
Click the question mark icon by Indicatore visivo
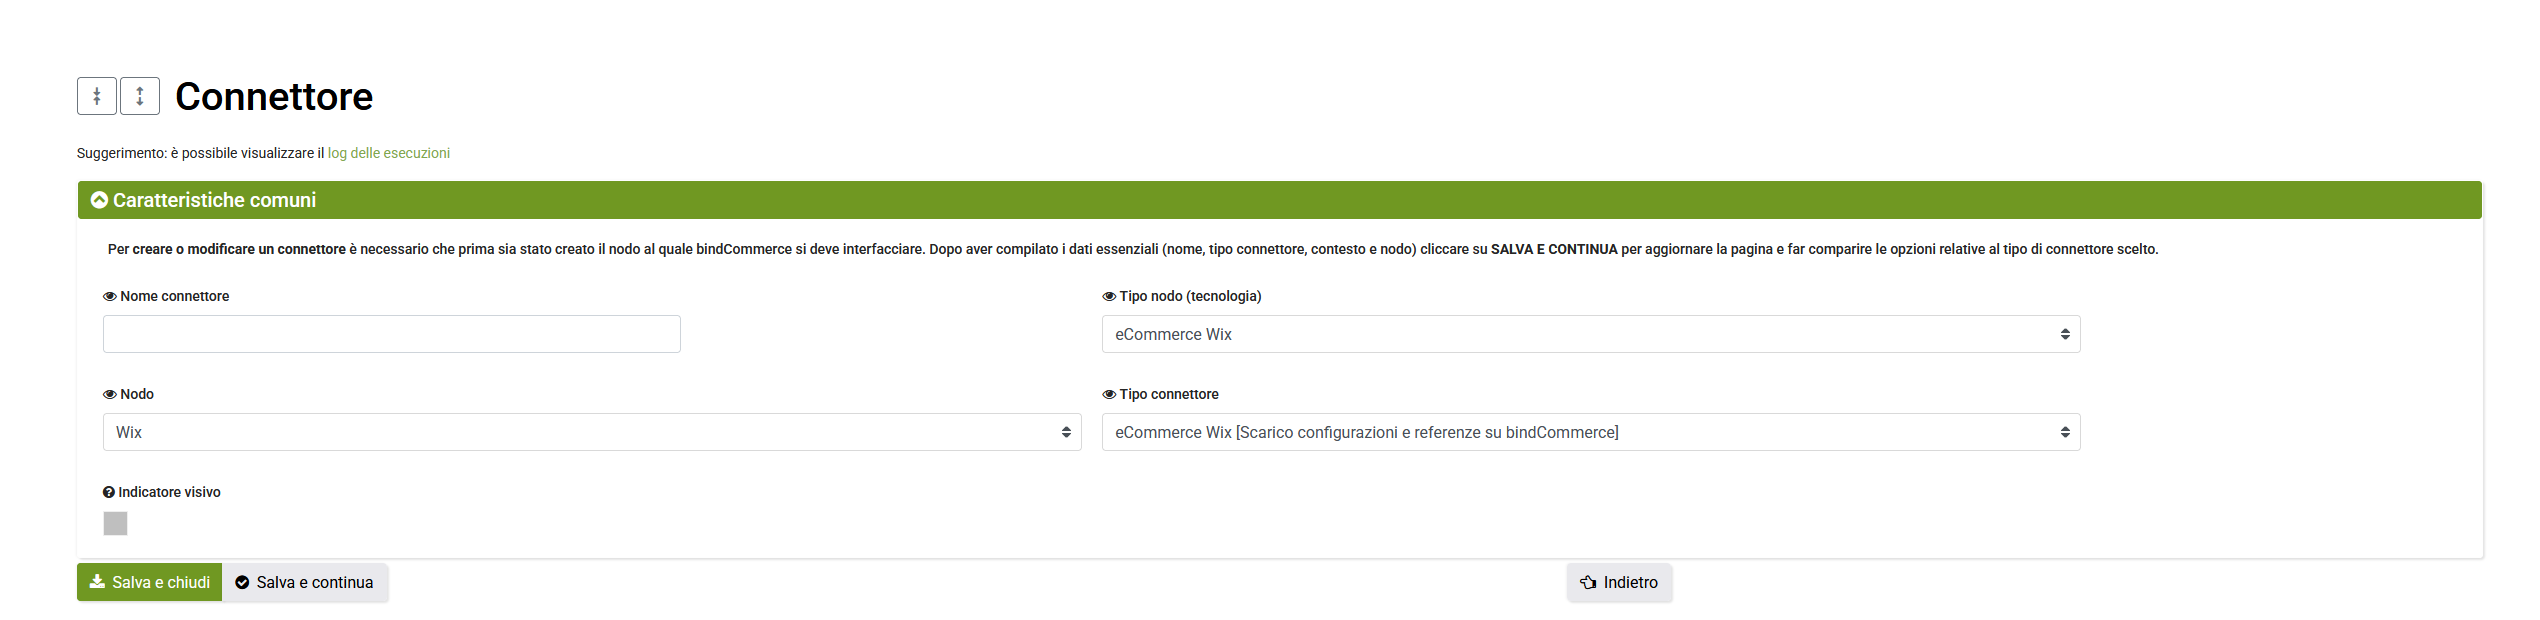click(109, 493)
